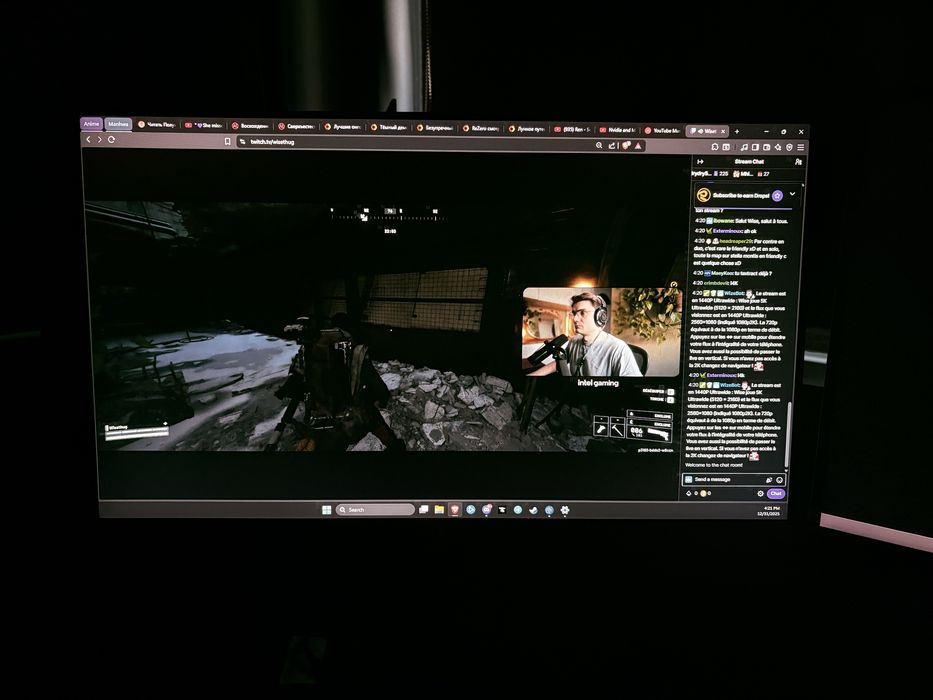The width and height of the screenshot is (933, 700).
Task: Open the streamer webcam overlay in the video
Action: (602, 332)
